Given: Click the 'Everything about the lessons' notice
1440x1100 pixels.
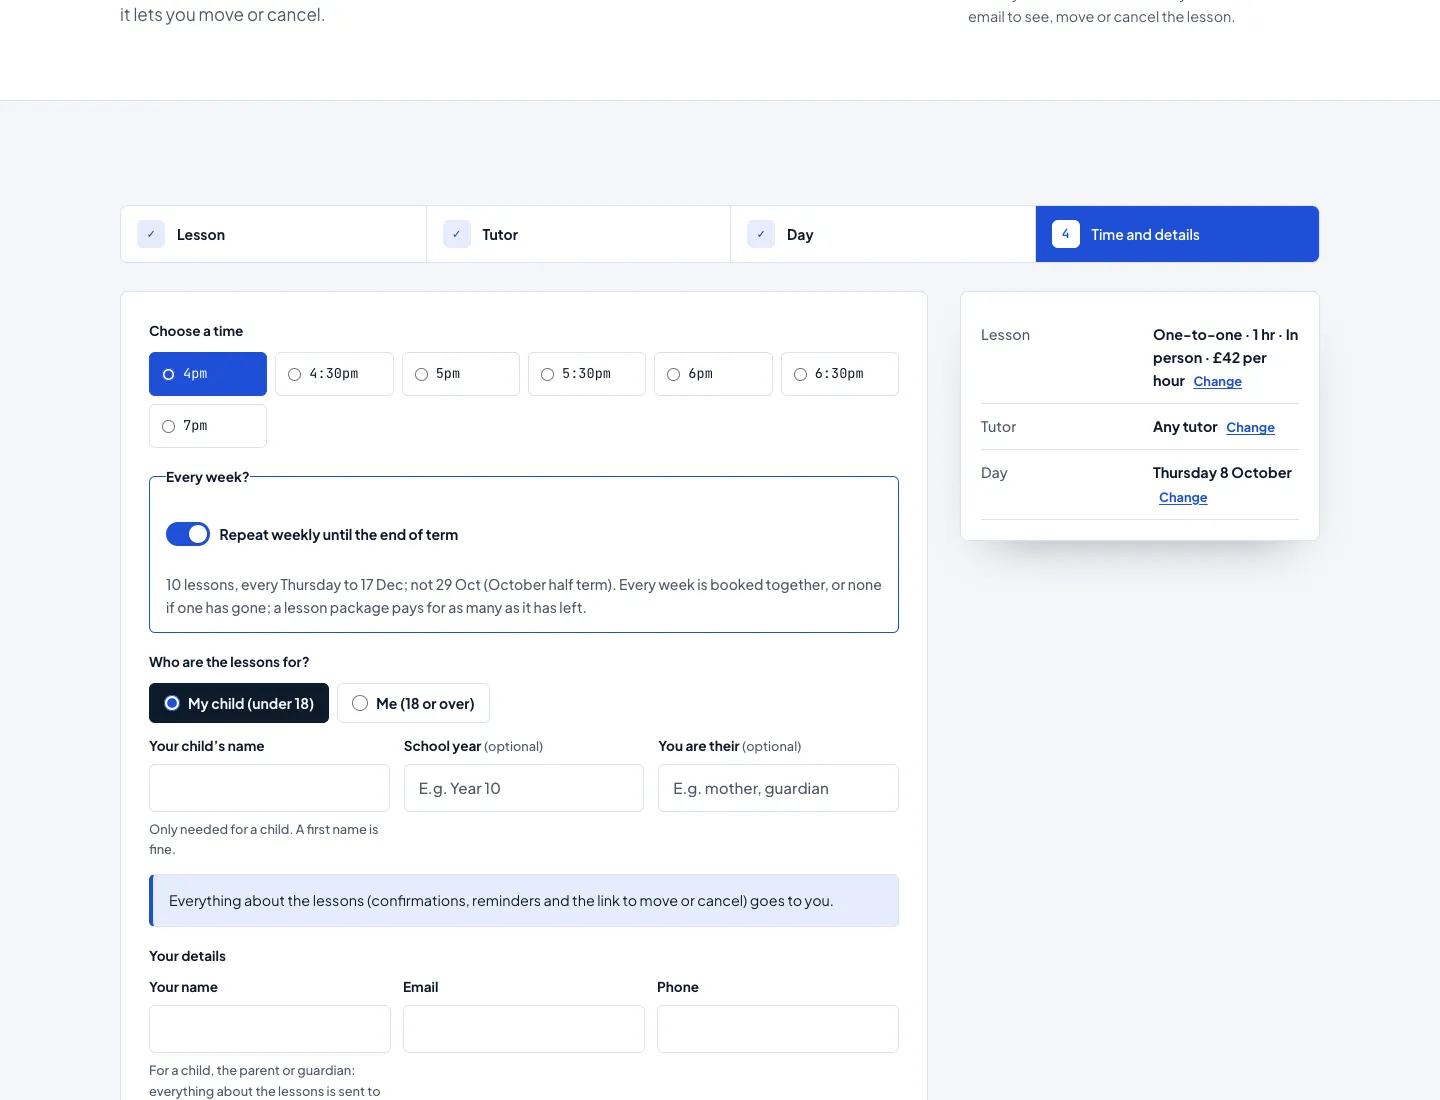Looking at the screenshot, I should point(524,901).
